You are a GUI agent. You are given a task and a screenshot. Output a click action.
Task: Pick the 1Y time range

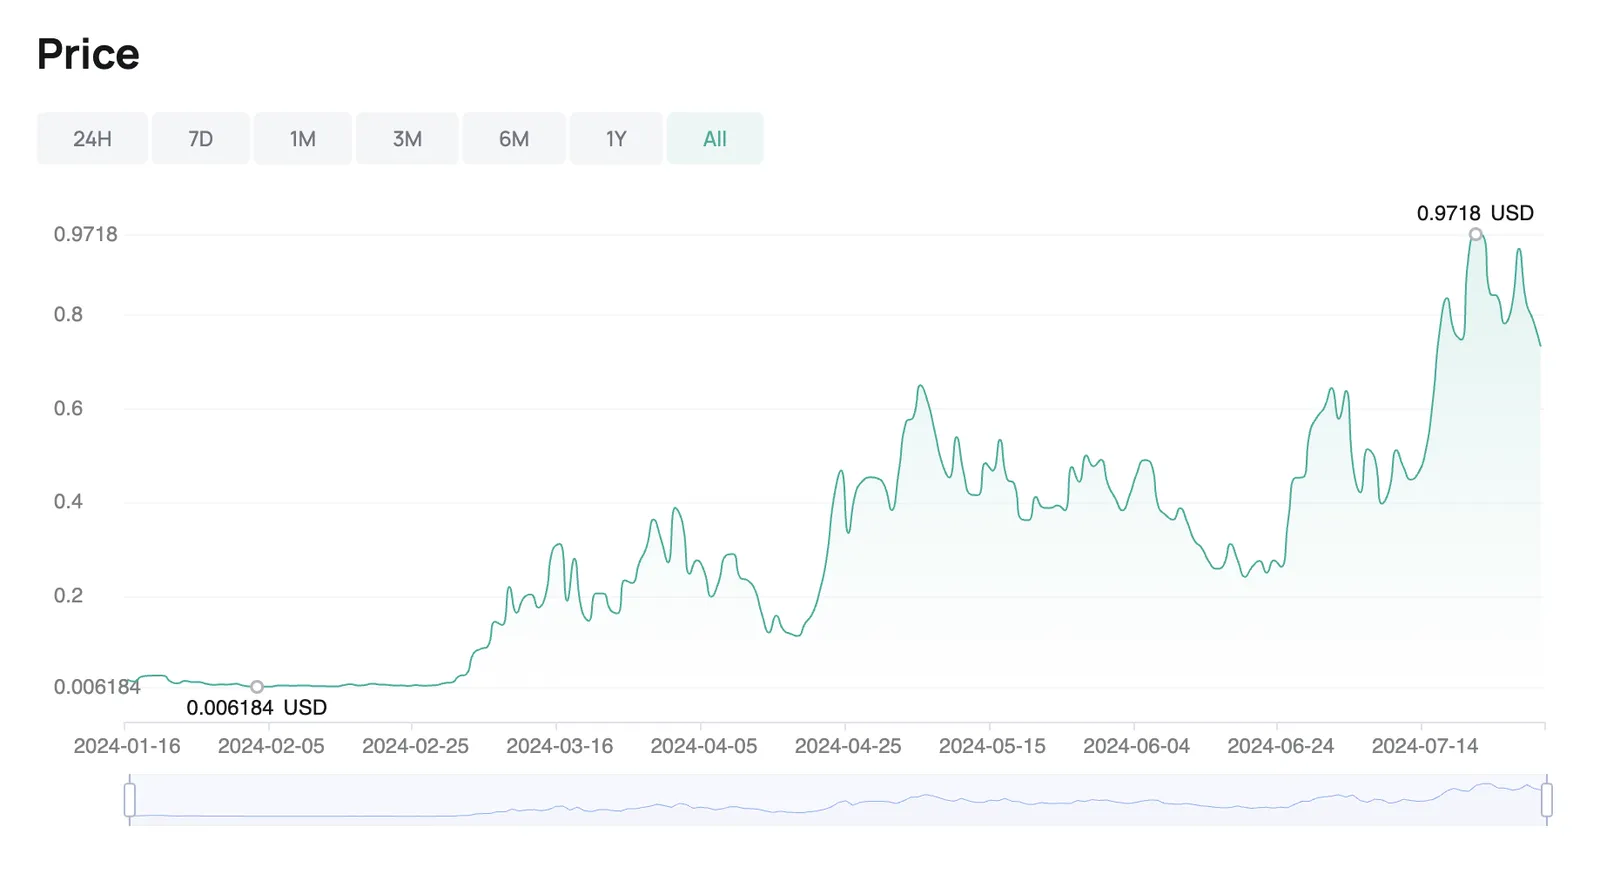click(616, 139)
